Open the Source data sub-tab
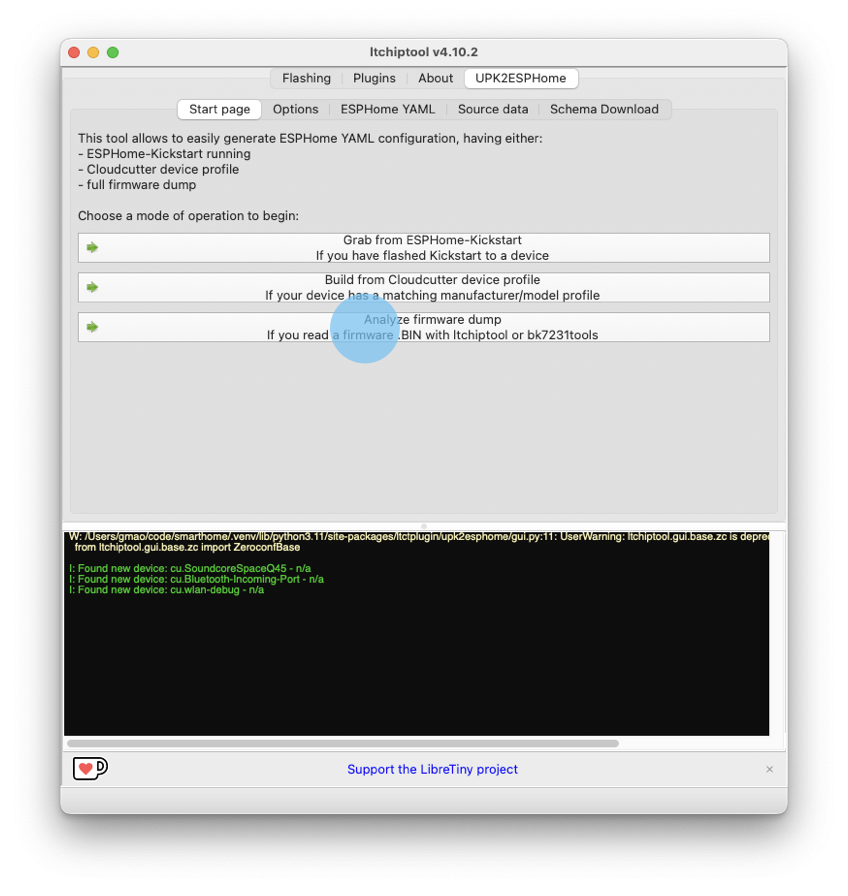Image resolution: width=848 pixels, height=896 pixels. click(x=492, y=109)
